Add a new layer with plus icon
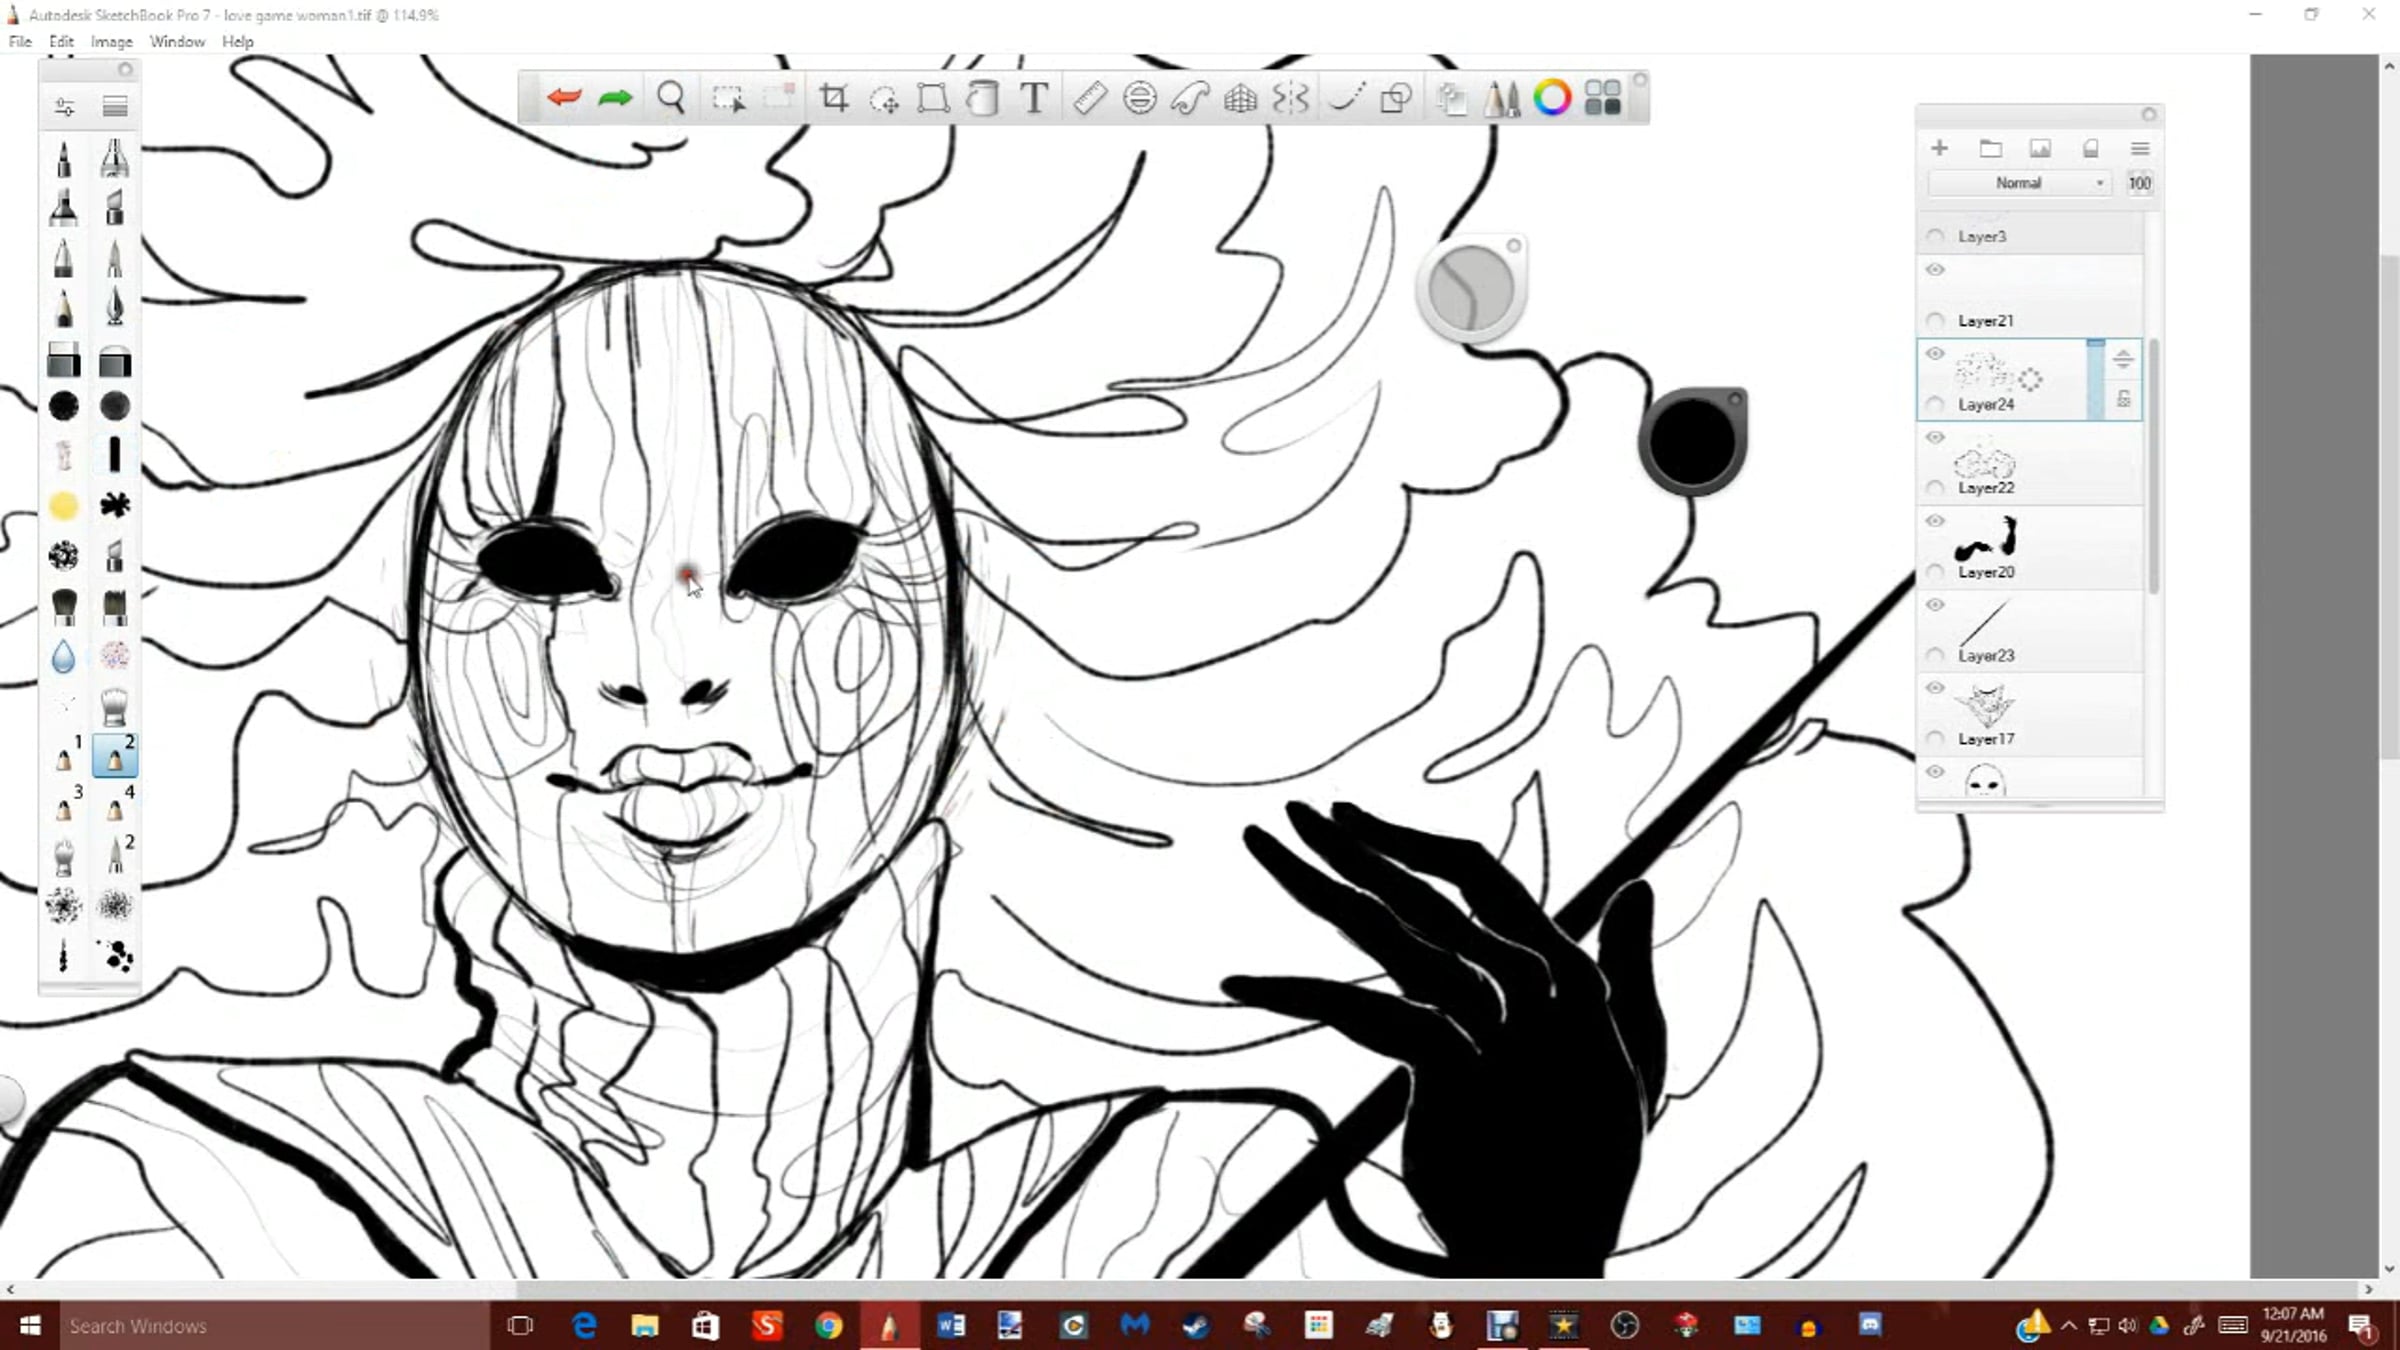 (1939, 148)
